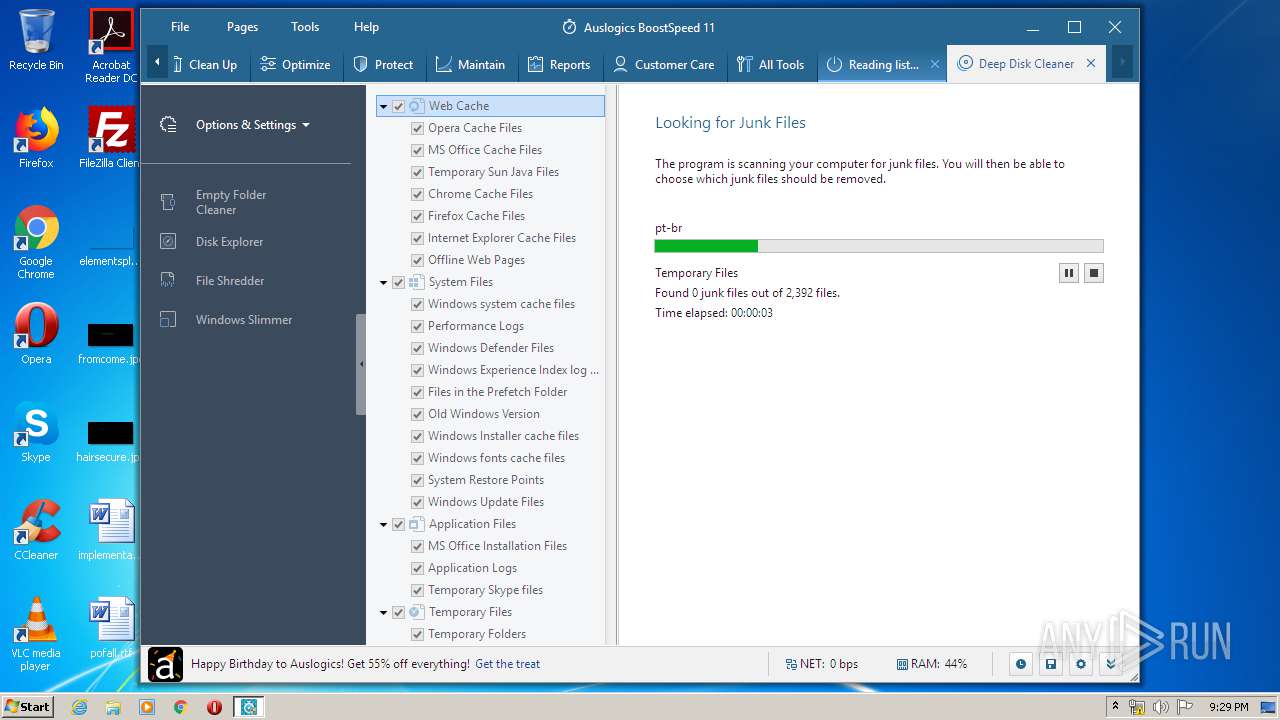The height and width of the screenshot is (720, 1280).
Task: Open settings gear in status bar
Action: pyautogui.click(x=1080, y=664)
